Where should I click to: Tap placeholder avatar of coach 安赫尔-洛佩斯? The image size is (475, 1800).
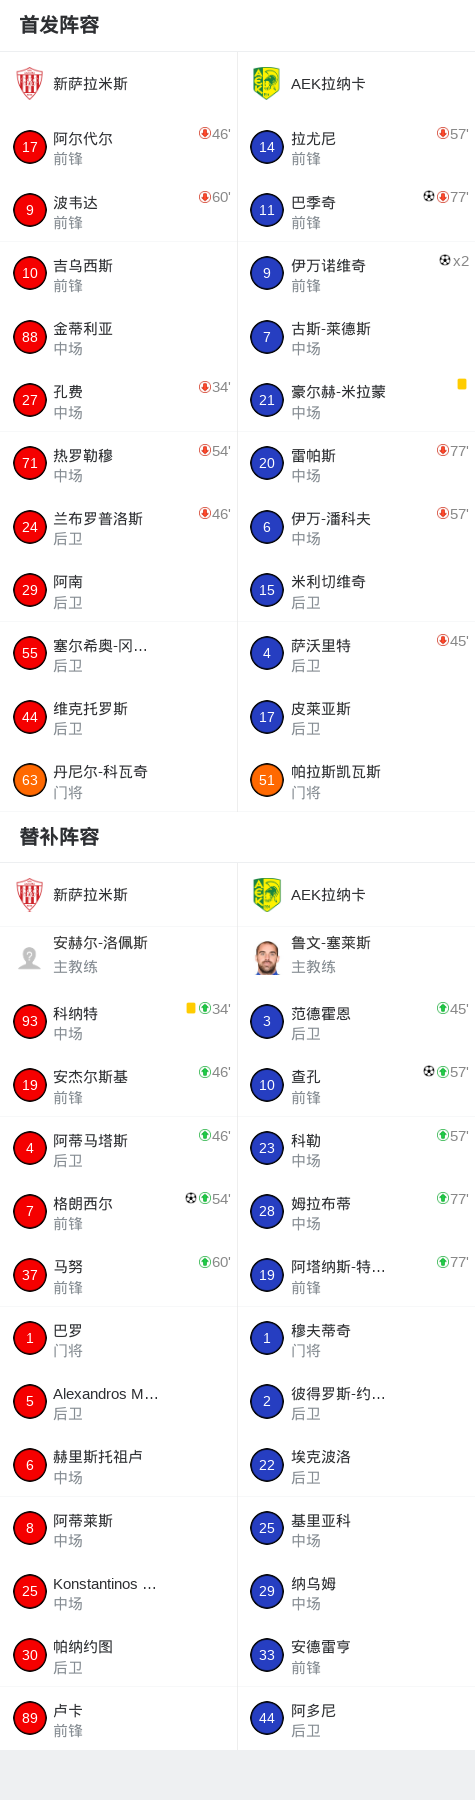pos(30,957)
